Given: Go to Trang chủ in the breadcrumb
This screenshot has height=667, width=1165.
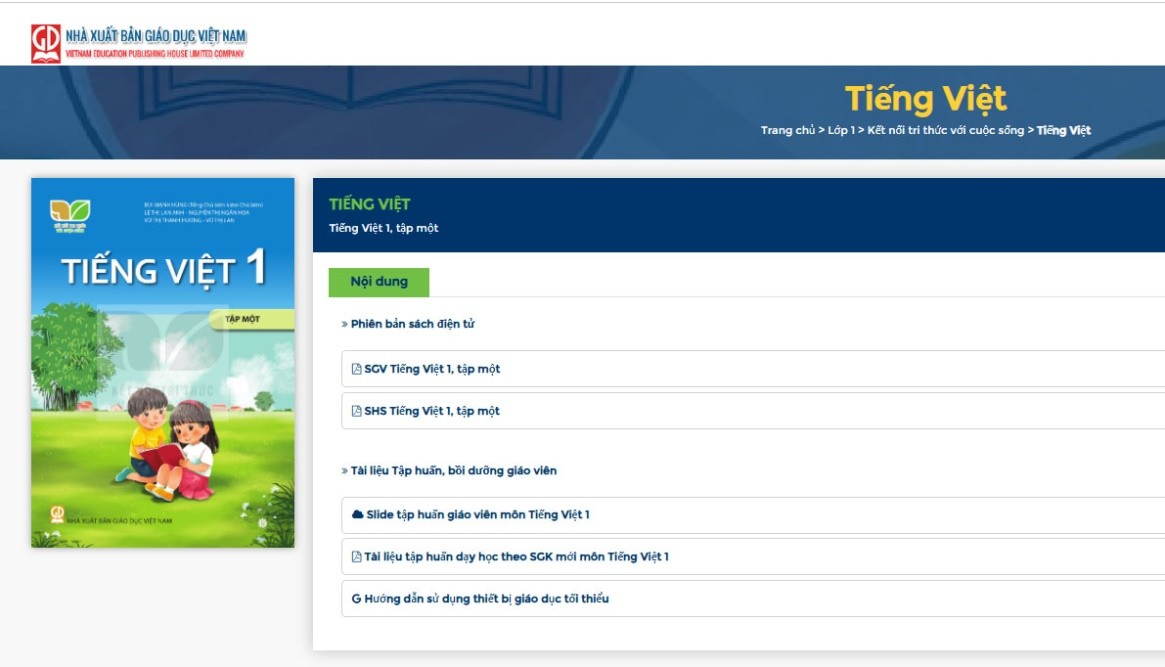Looking at the screenshot, I should (x=787, y=130).
